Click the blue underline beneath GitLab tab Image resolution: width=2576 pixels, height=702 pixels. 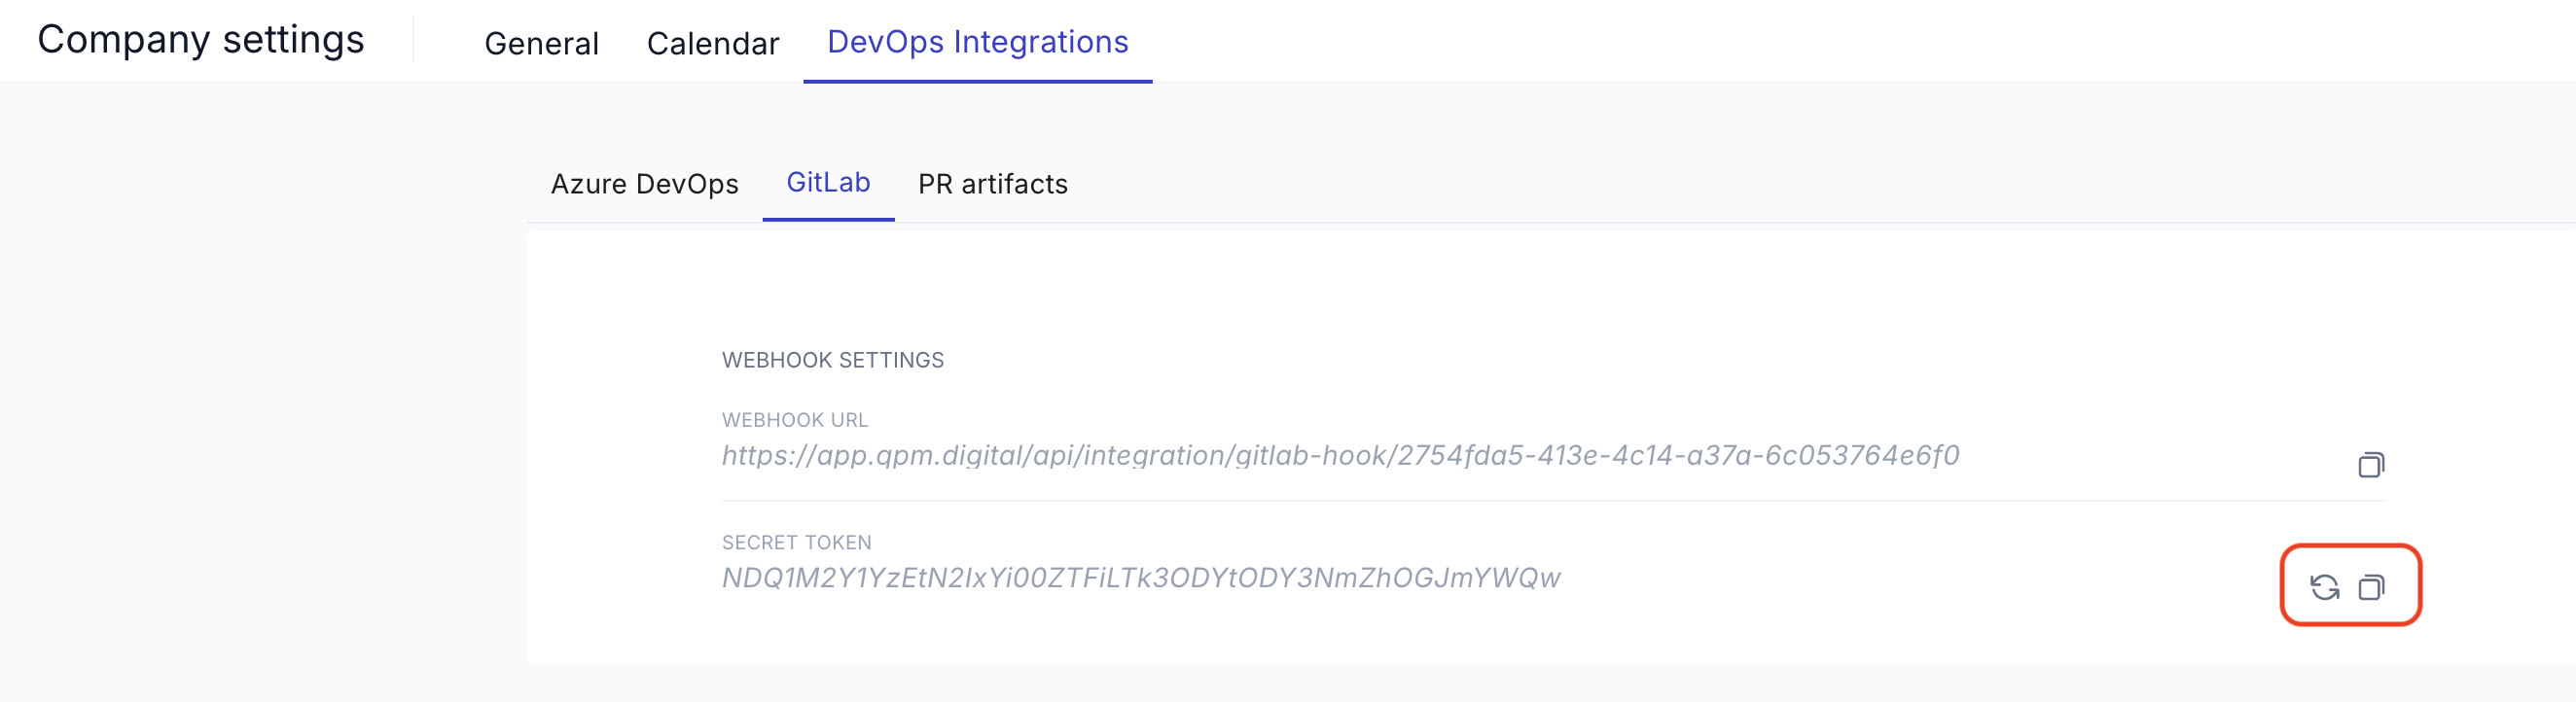click(x=827, y=219)
